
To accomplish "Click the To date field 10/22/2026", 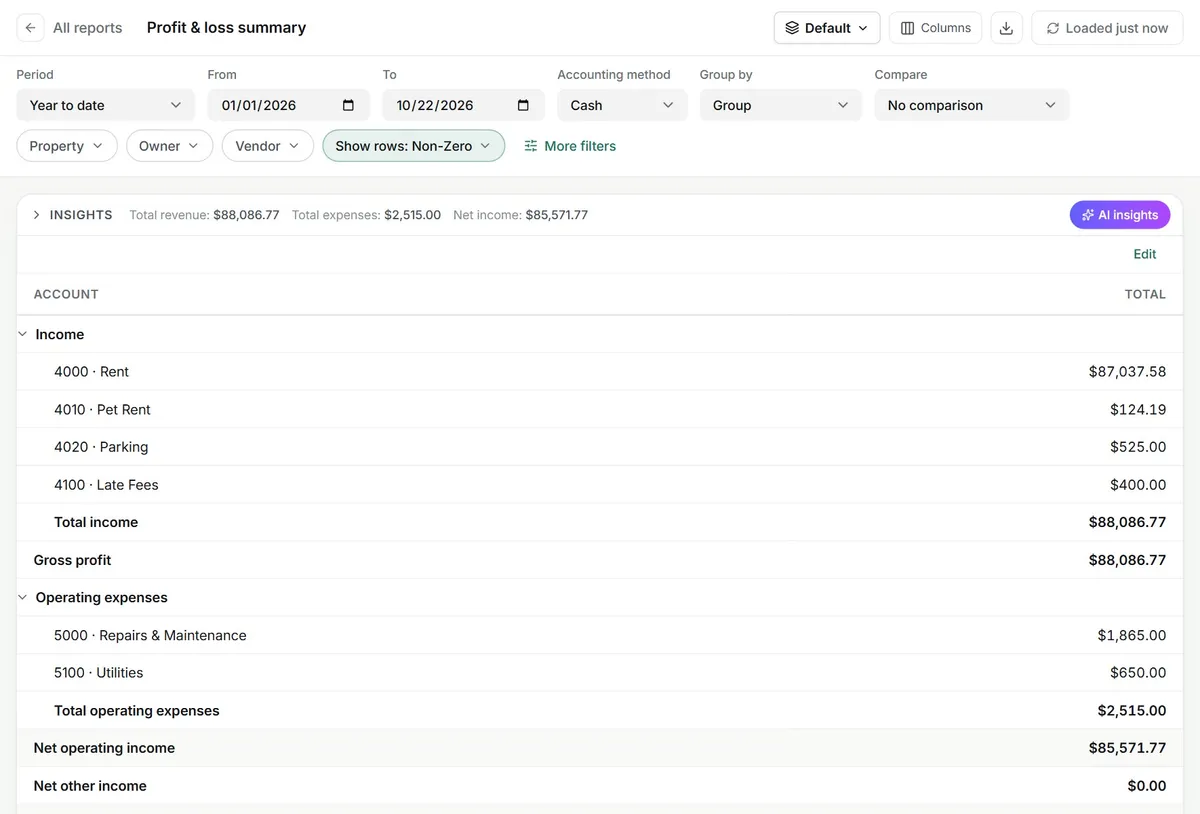I will click(464, 105).
